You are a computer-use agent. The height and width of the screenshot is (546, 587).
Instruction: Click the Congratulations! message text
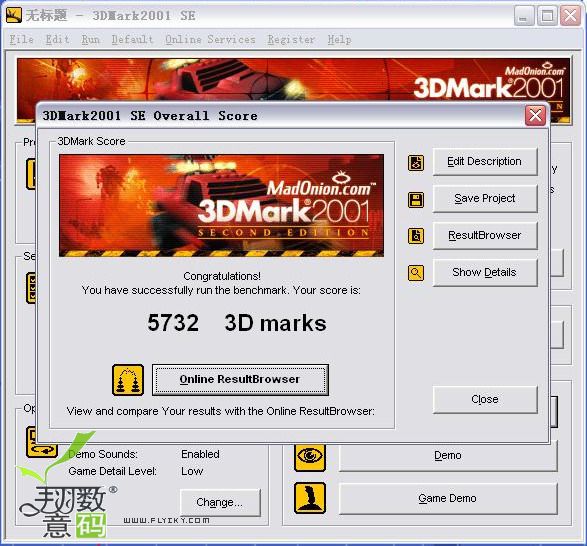(x=222, y=276)
